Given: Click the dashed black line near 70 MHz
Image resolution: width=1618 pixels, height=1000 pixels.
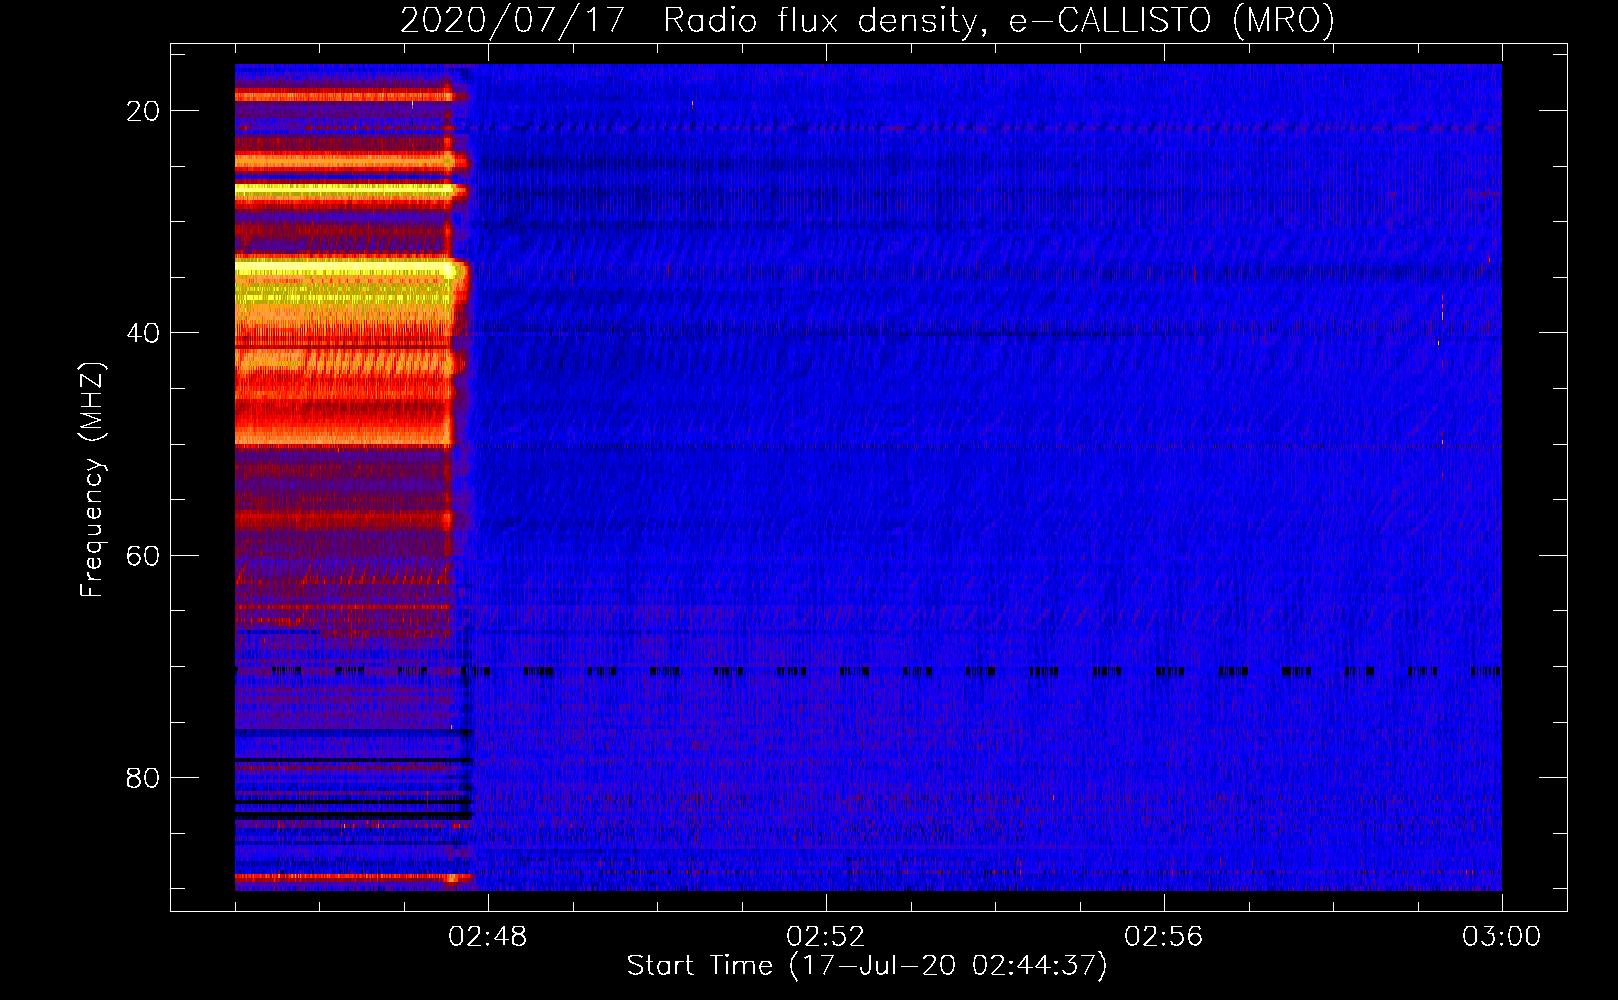Looking at the screenshot, I should tap(868, 672).
